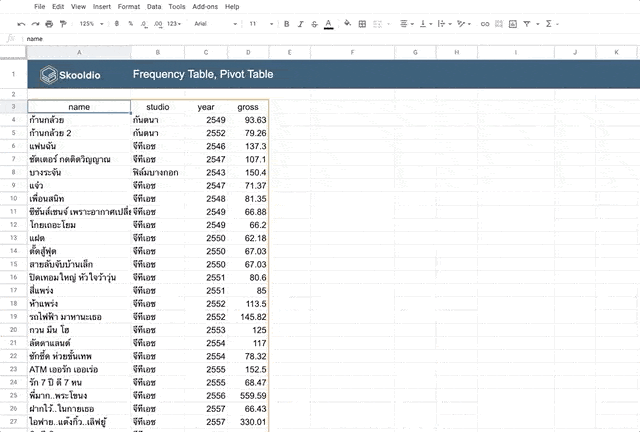Open the Arial font dropdown
Image resolution: width=640 pixels, height=432 pixels.
[x=215, y=24]
